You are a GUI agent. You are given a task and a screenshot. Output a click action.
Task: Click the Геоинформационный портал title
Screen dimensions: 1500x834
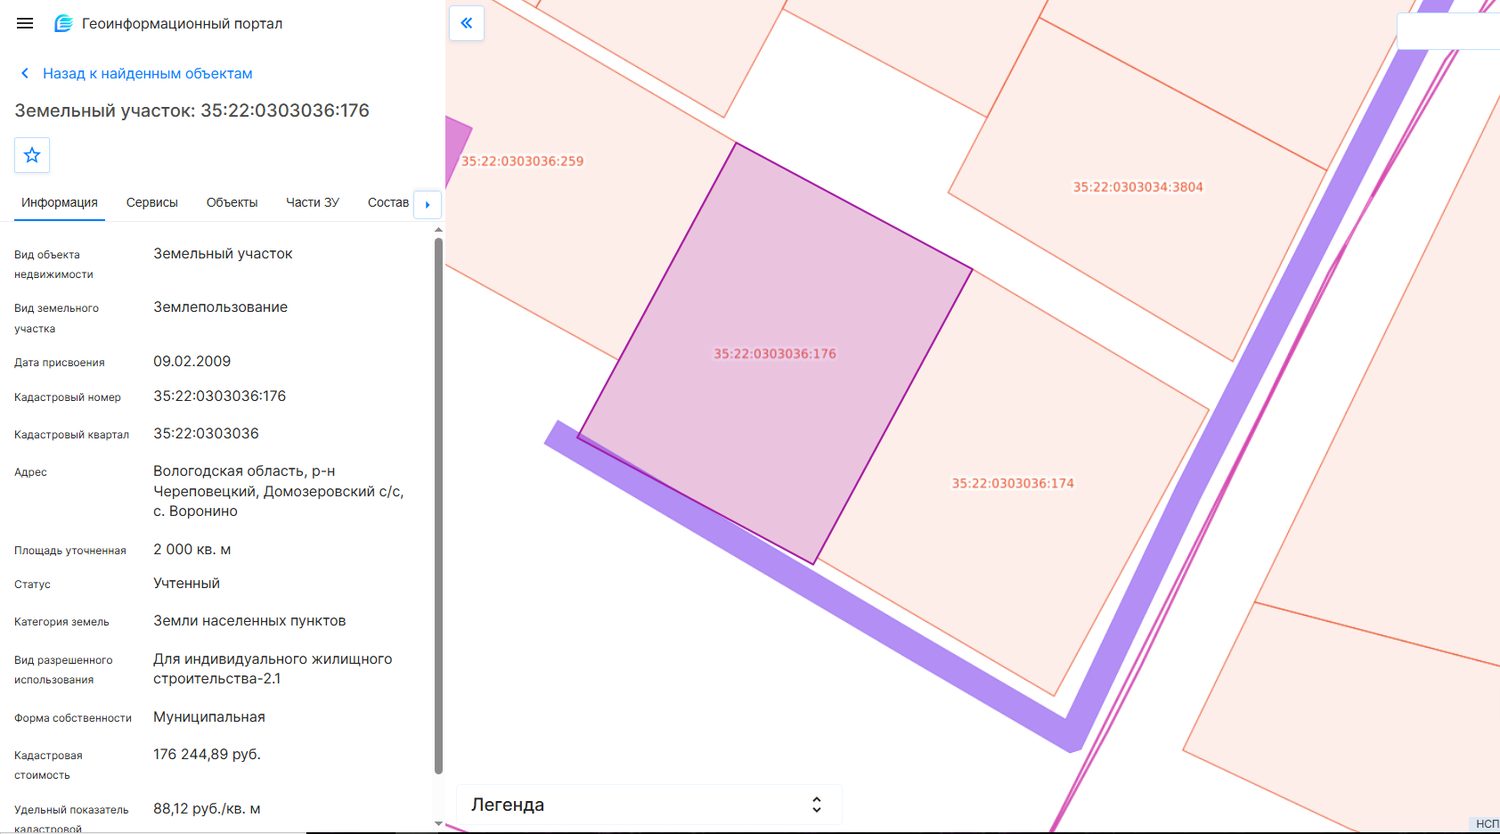[182, 23]
